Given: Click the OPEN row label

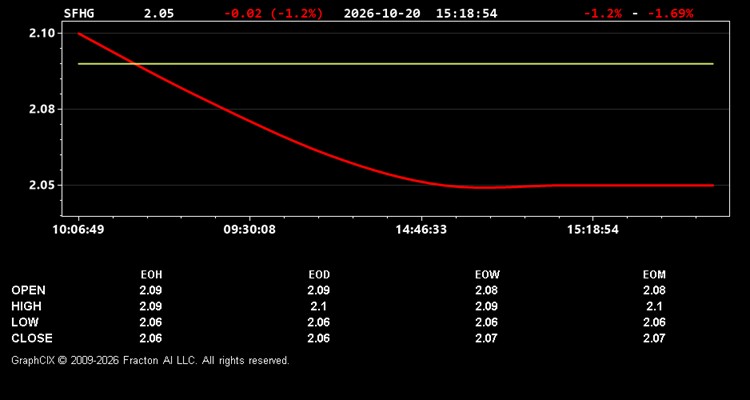Looking at the screenshot, I should (x=29, y=290).
